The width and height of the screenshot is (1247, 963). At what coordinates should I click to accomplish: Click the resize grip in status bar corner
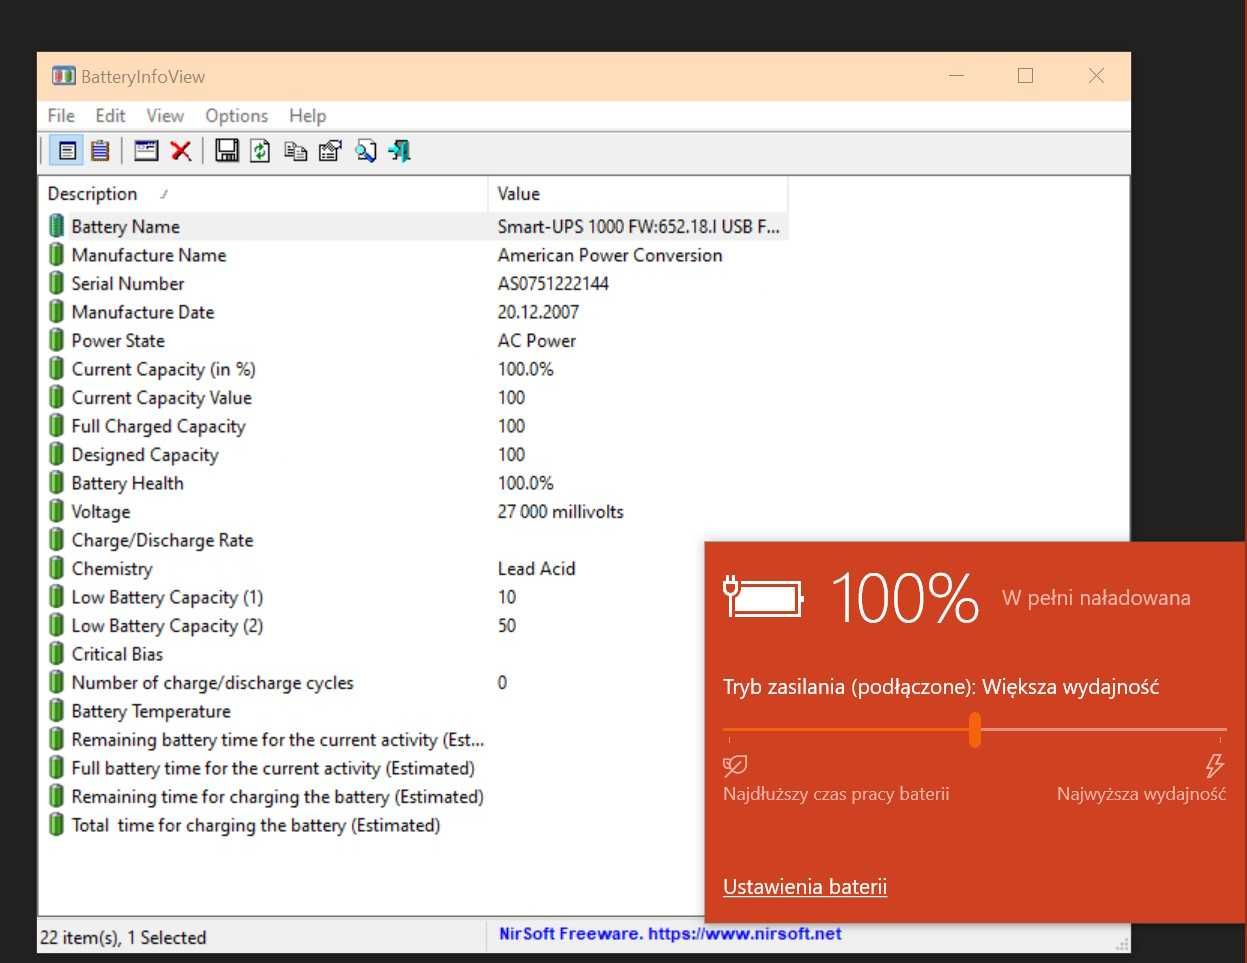[x=1122, y=944]
